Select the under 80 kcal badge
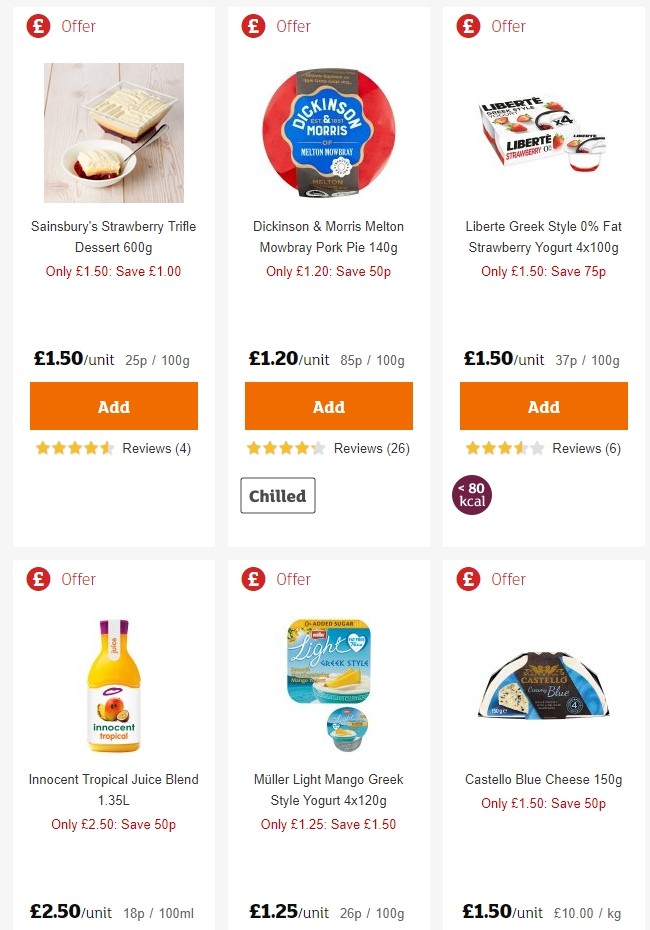The width and height of the screenshot is (650, 930). (x=471, y=494)
